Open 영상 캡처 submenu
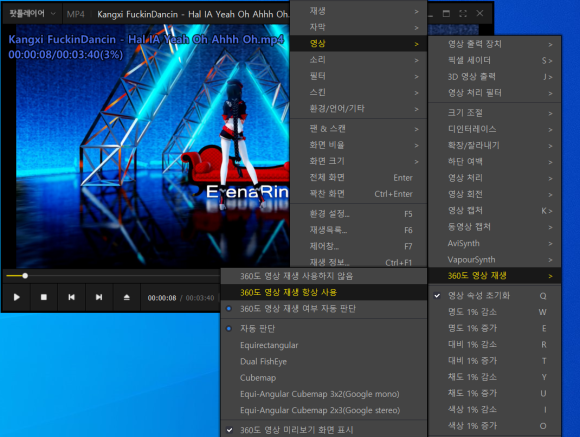 (x=495, y=211)
